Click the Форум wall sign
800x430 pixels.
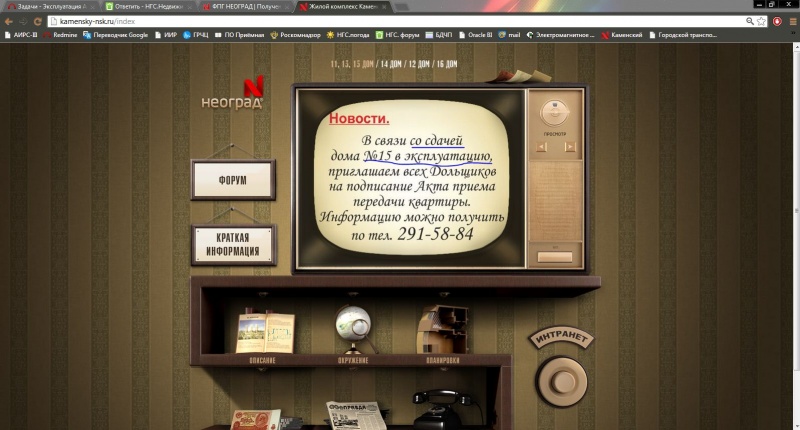coord(233,180)
